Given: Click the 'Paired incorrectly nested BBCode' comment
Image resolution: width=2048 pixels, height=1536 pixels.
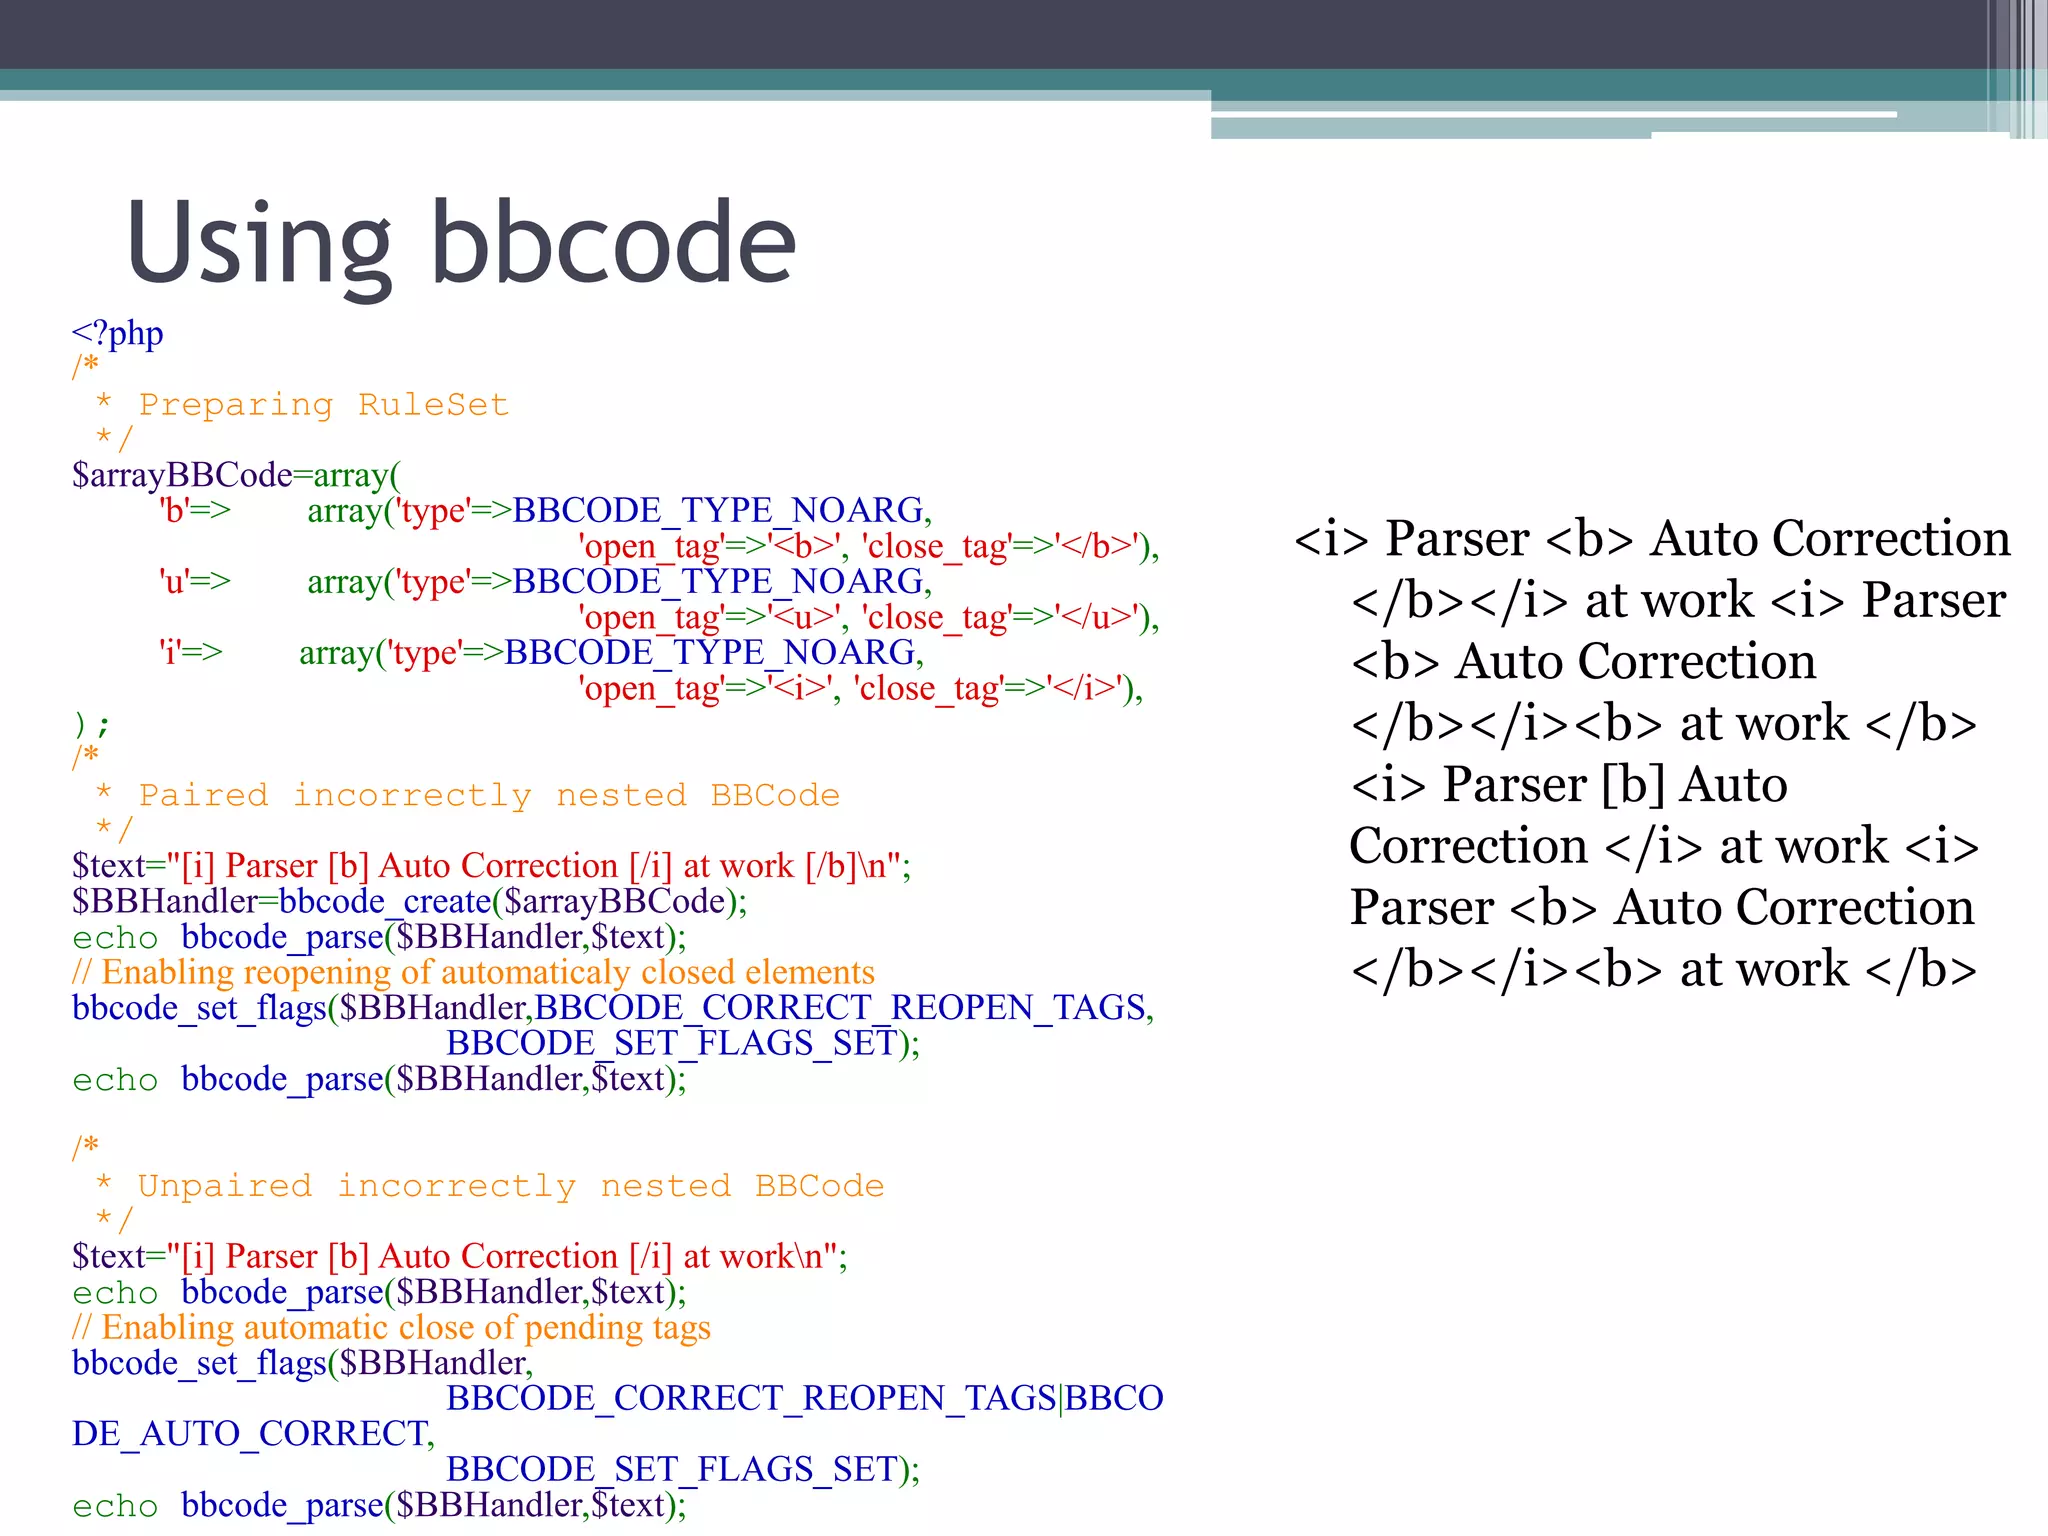Looking at the screenshot, I should (488, 795).
